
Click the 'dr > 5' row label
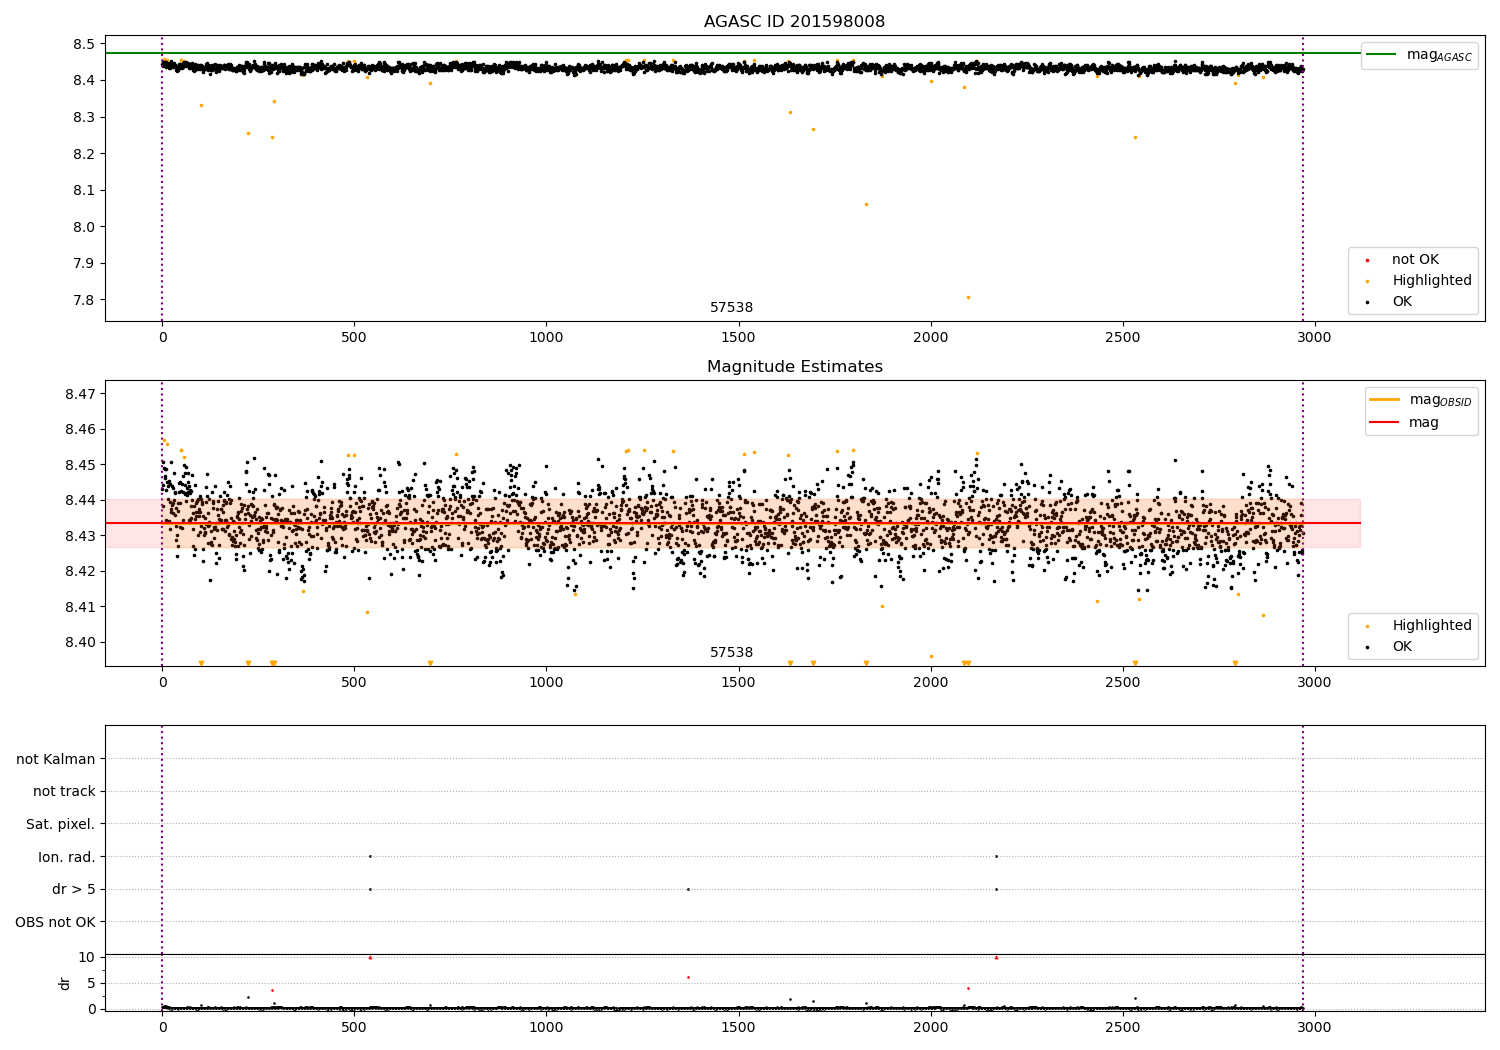tap(74, 889)
